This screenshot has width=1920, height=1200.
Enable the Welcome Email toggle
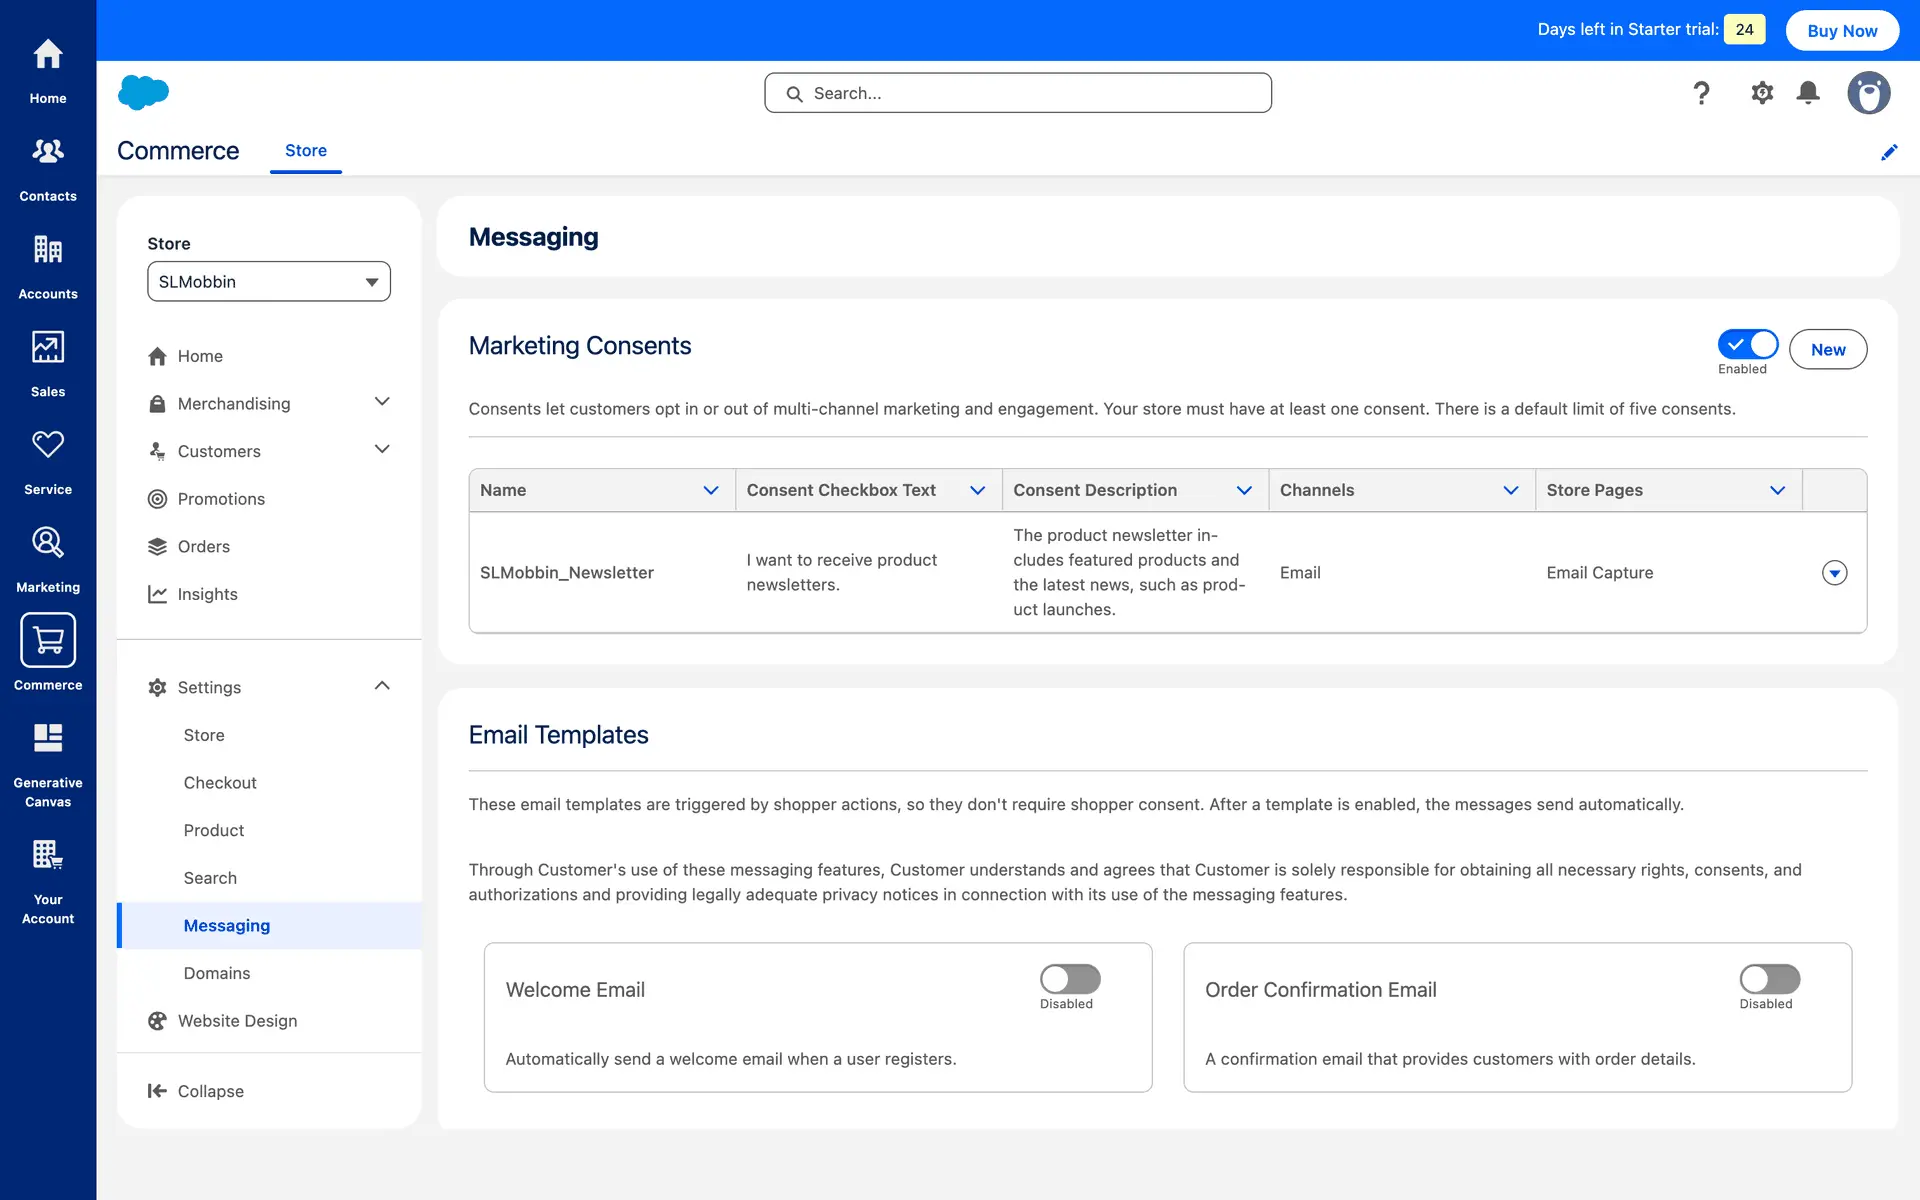click(1069, 979)
